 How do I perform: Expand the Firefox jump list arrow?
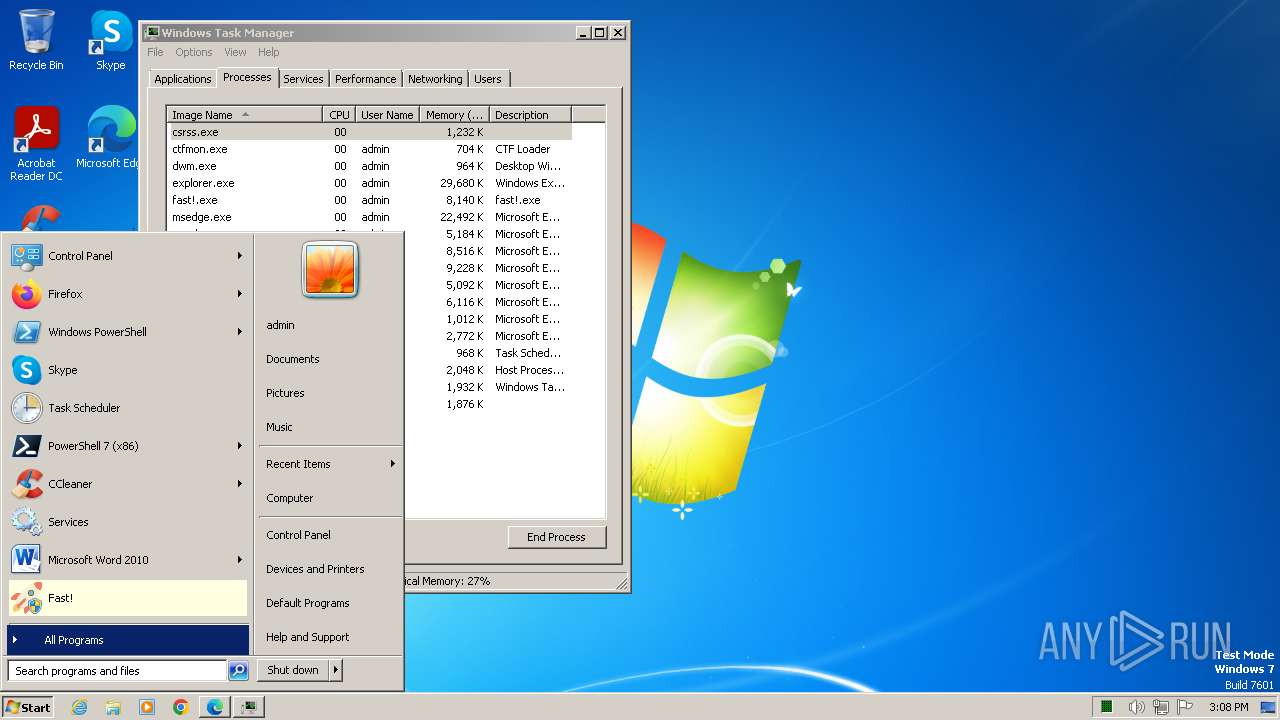pos(240,294)
